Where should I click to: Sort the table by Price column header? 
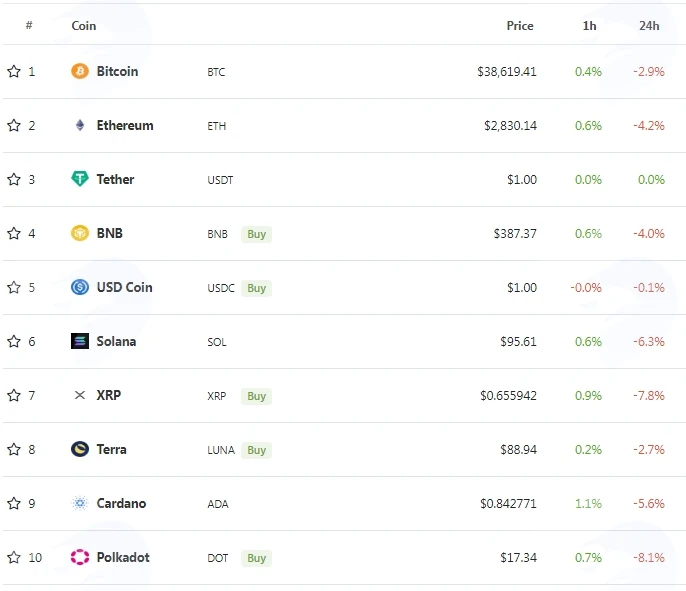pos(520,25)
